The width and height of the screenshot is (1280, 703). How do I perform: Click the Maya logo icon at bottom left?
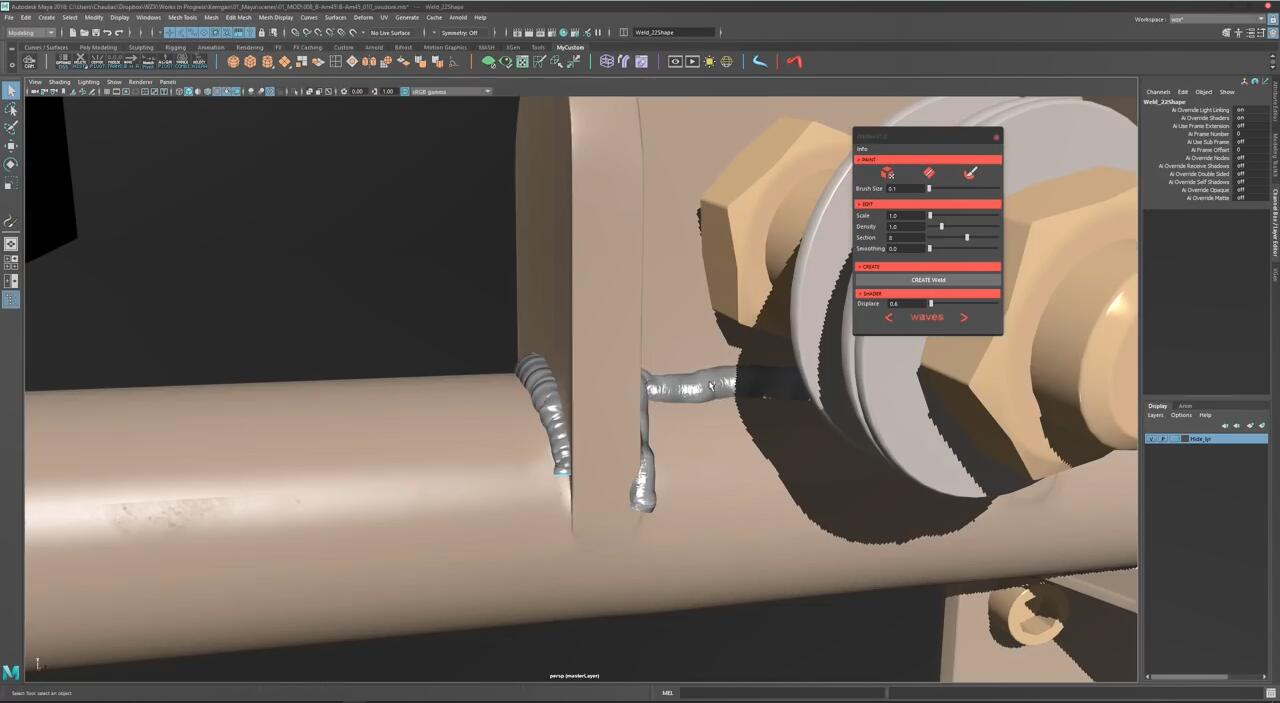click(11, 672)
